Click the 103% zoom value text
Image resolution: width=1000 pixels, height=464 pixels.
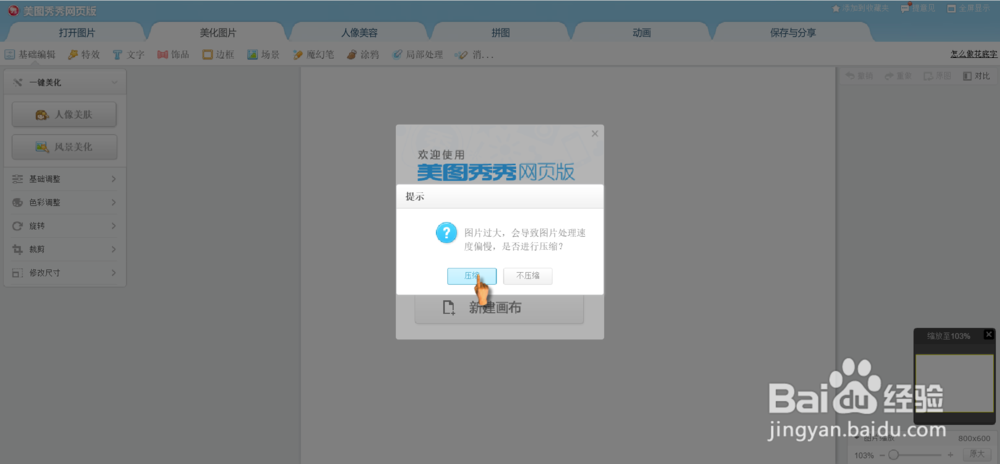[x=864, y=455]
